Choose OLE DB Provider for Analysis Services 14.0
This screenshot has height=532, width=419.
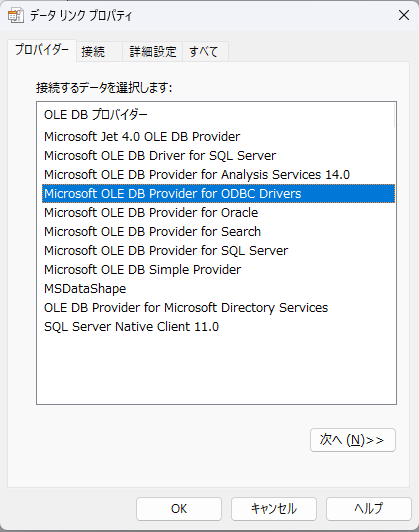[x=218, y=175]
